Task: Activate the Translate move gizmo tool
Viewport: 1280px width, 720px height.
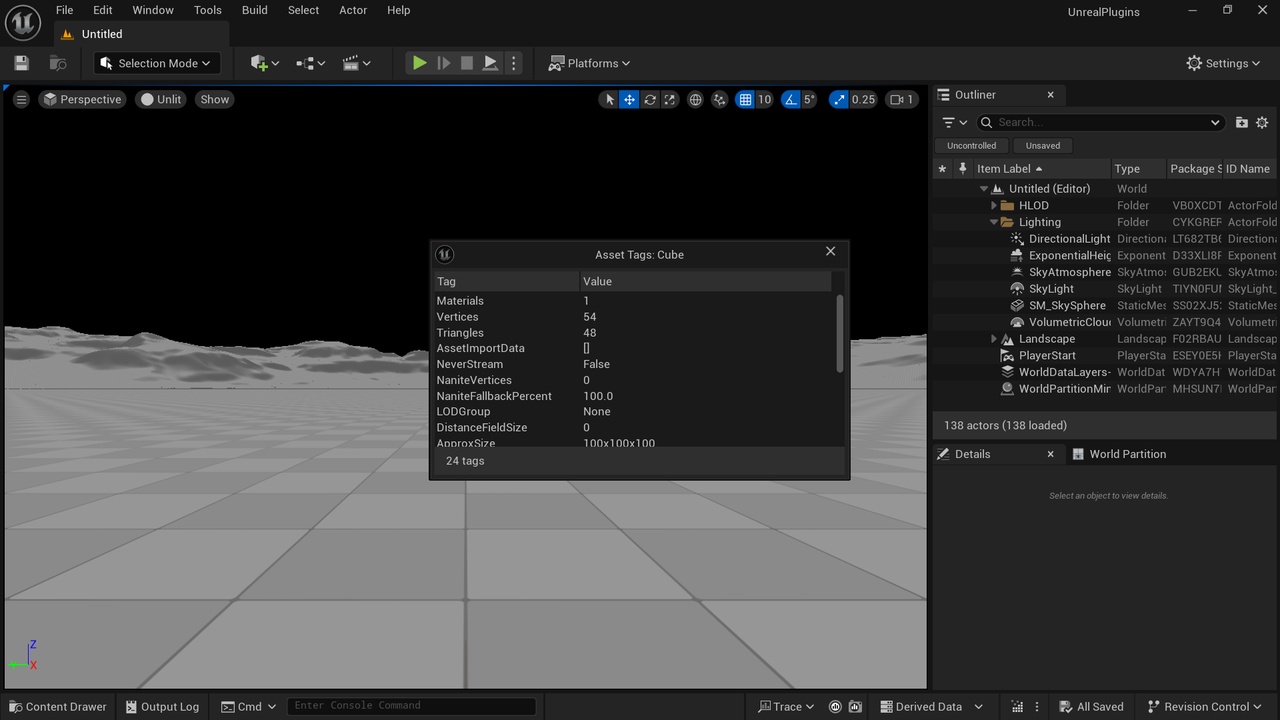Action: (629, 99)
